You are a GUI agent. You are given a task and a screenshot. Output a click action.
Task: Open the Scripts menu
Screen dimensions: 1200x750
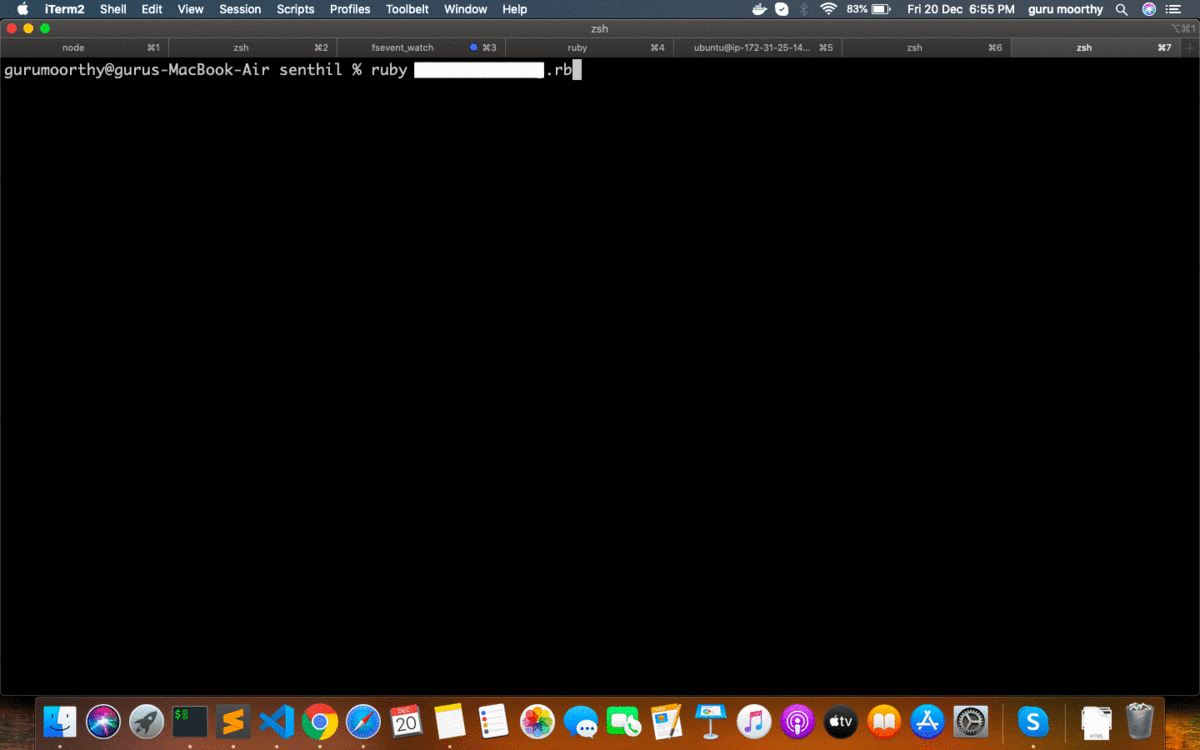tap(296, 9)
